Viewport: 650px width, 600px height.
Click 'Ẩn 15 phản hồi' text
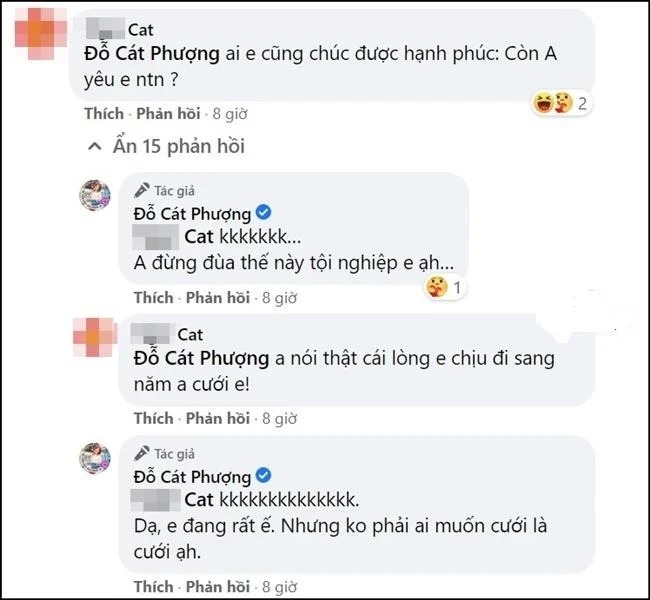(x=179, y=146)
